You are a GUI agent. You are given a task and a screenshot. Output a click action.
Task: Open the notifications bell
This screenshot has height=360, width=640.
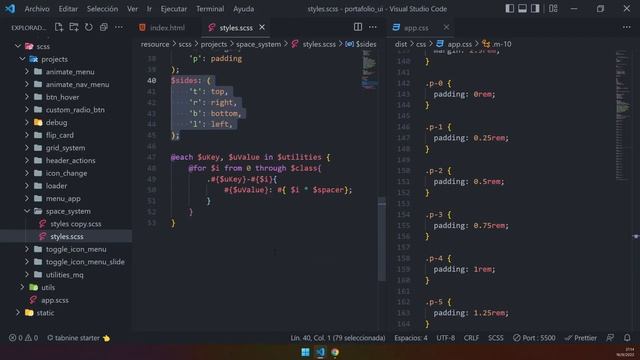pos(627,338)
